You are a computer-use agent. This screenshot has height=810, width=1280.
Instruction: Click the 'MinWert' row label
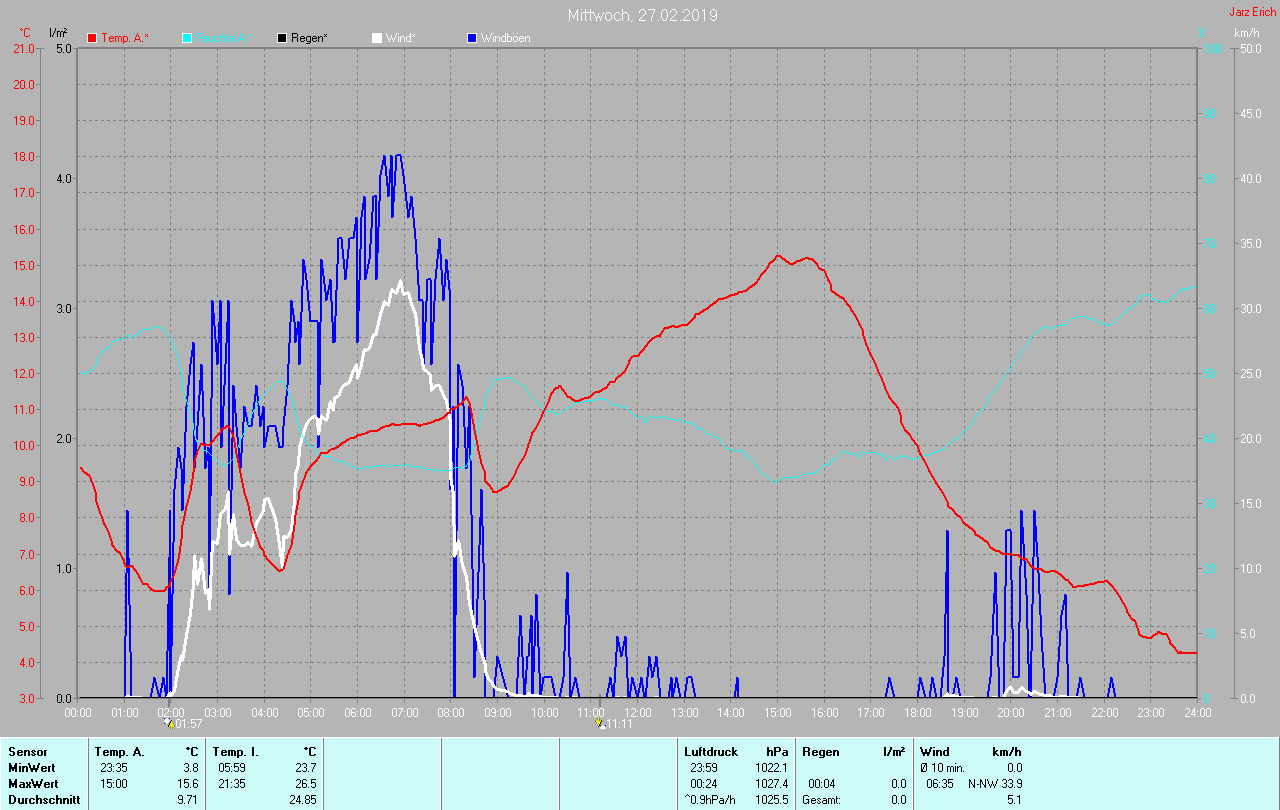pyautogui.click(x=31, y=768)
